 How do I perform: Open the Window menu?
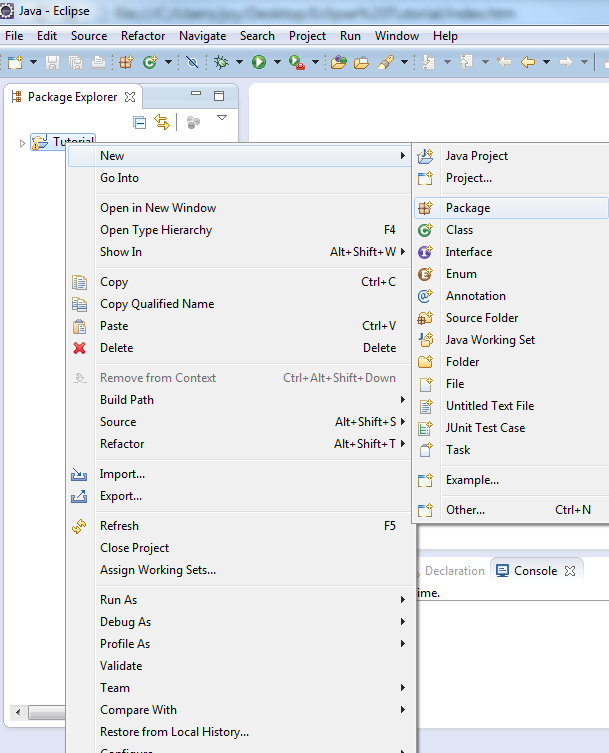[397, 36]
